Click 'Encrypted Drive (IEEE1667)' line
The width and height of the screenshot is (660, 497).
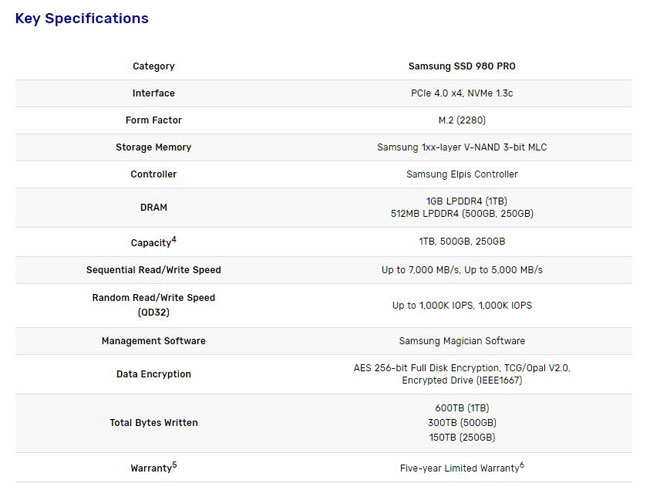click(462, 380)
